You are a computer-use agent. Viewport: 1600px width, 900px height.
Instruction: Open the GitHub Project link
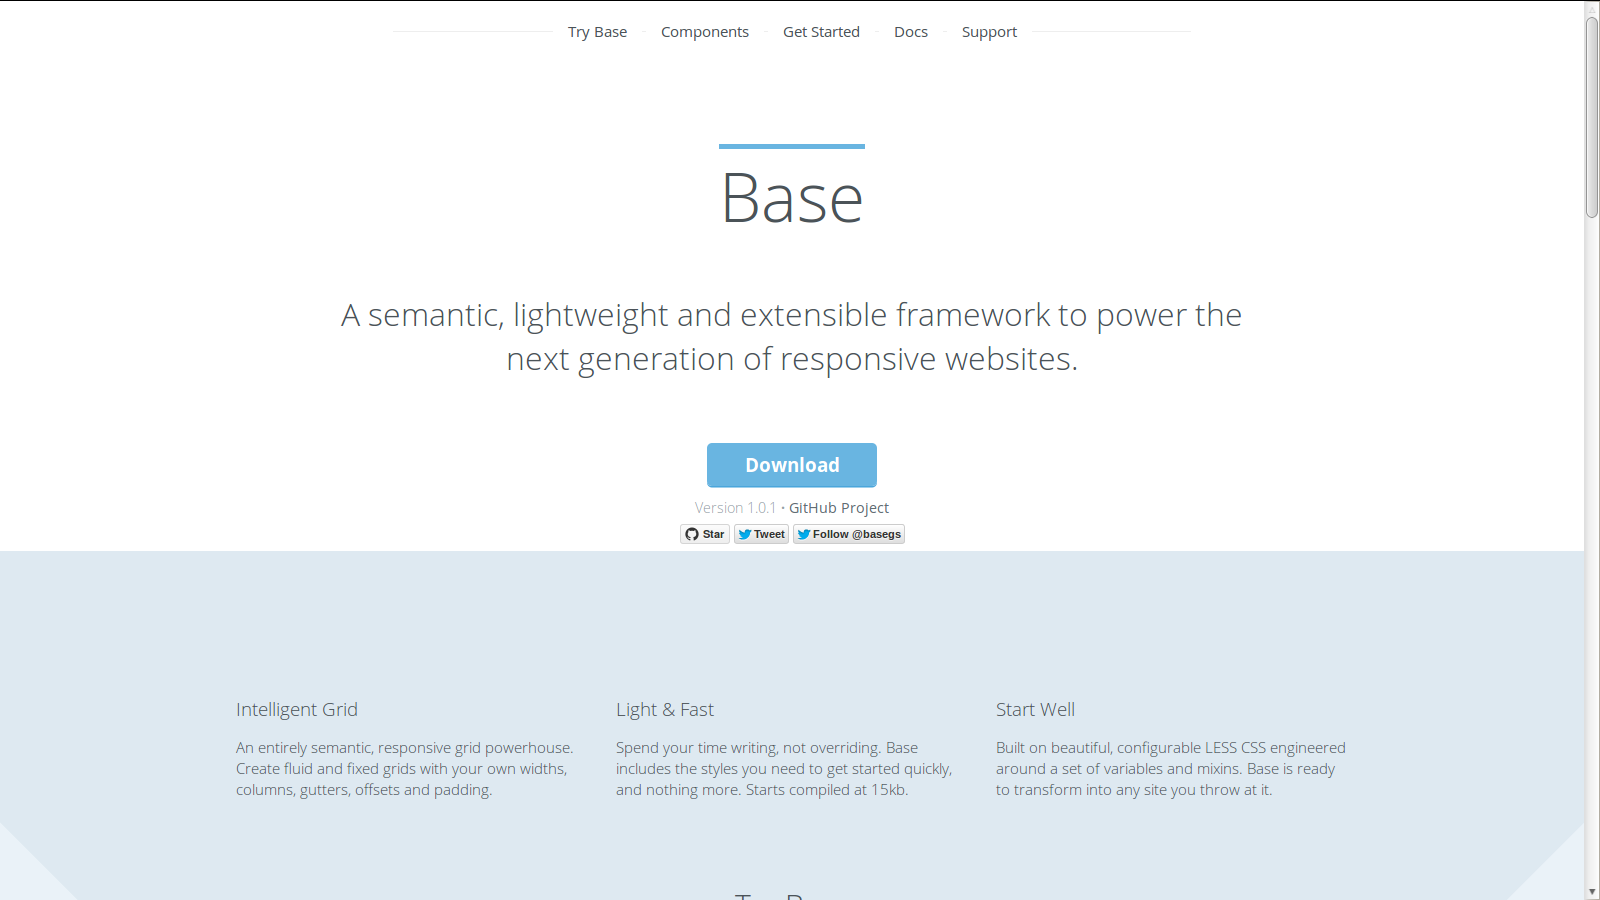(x=839, y=508)
